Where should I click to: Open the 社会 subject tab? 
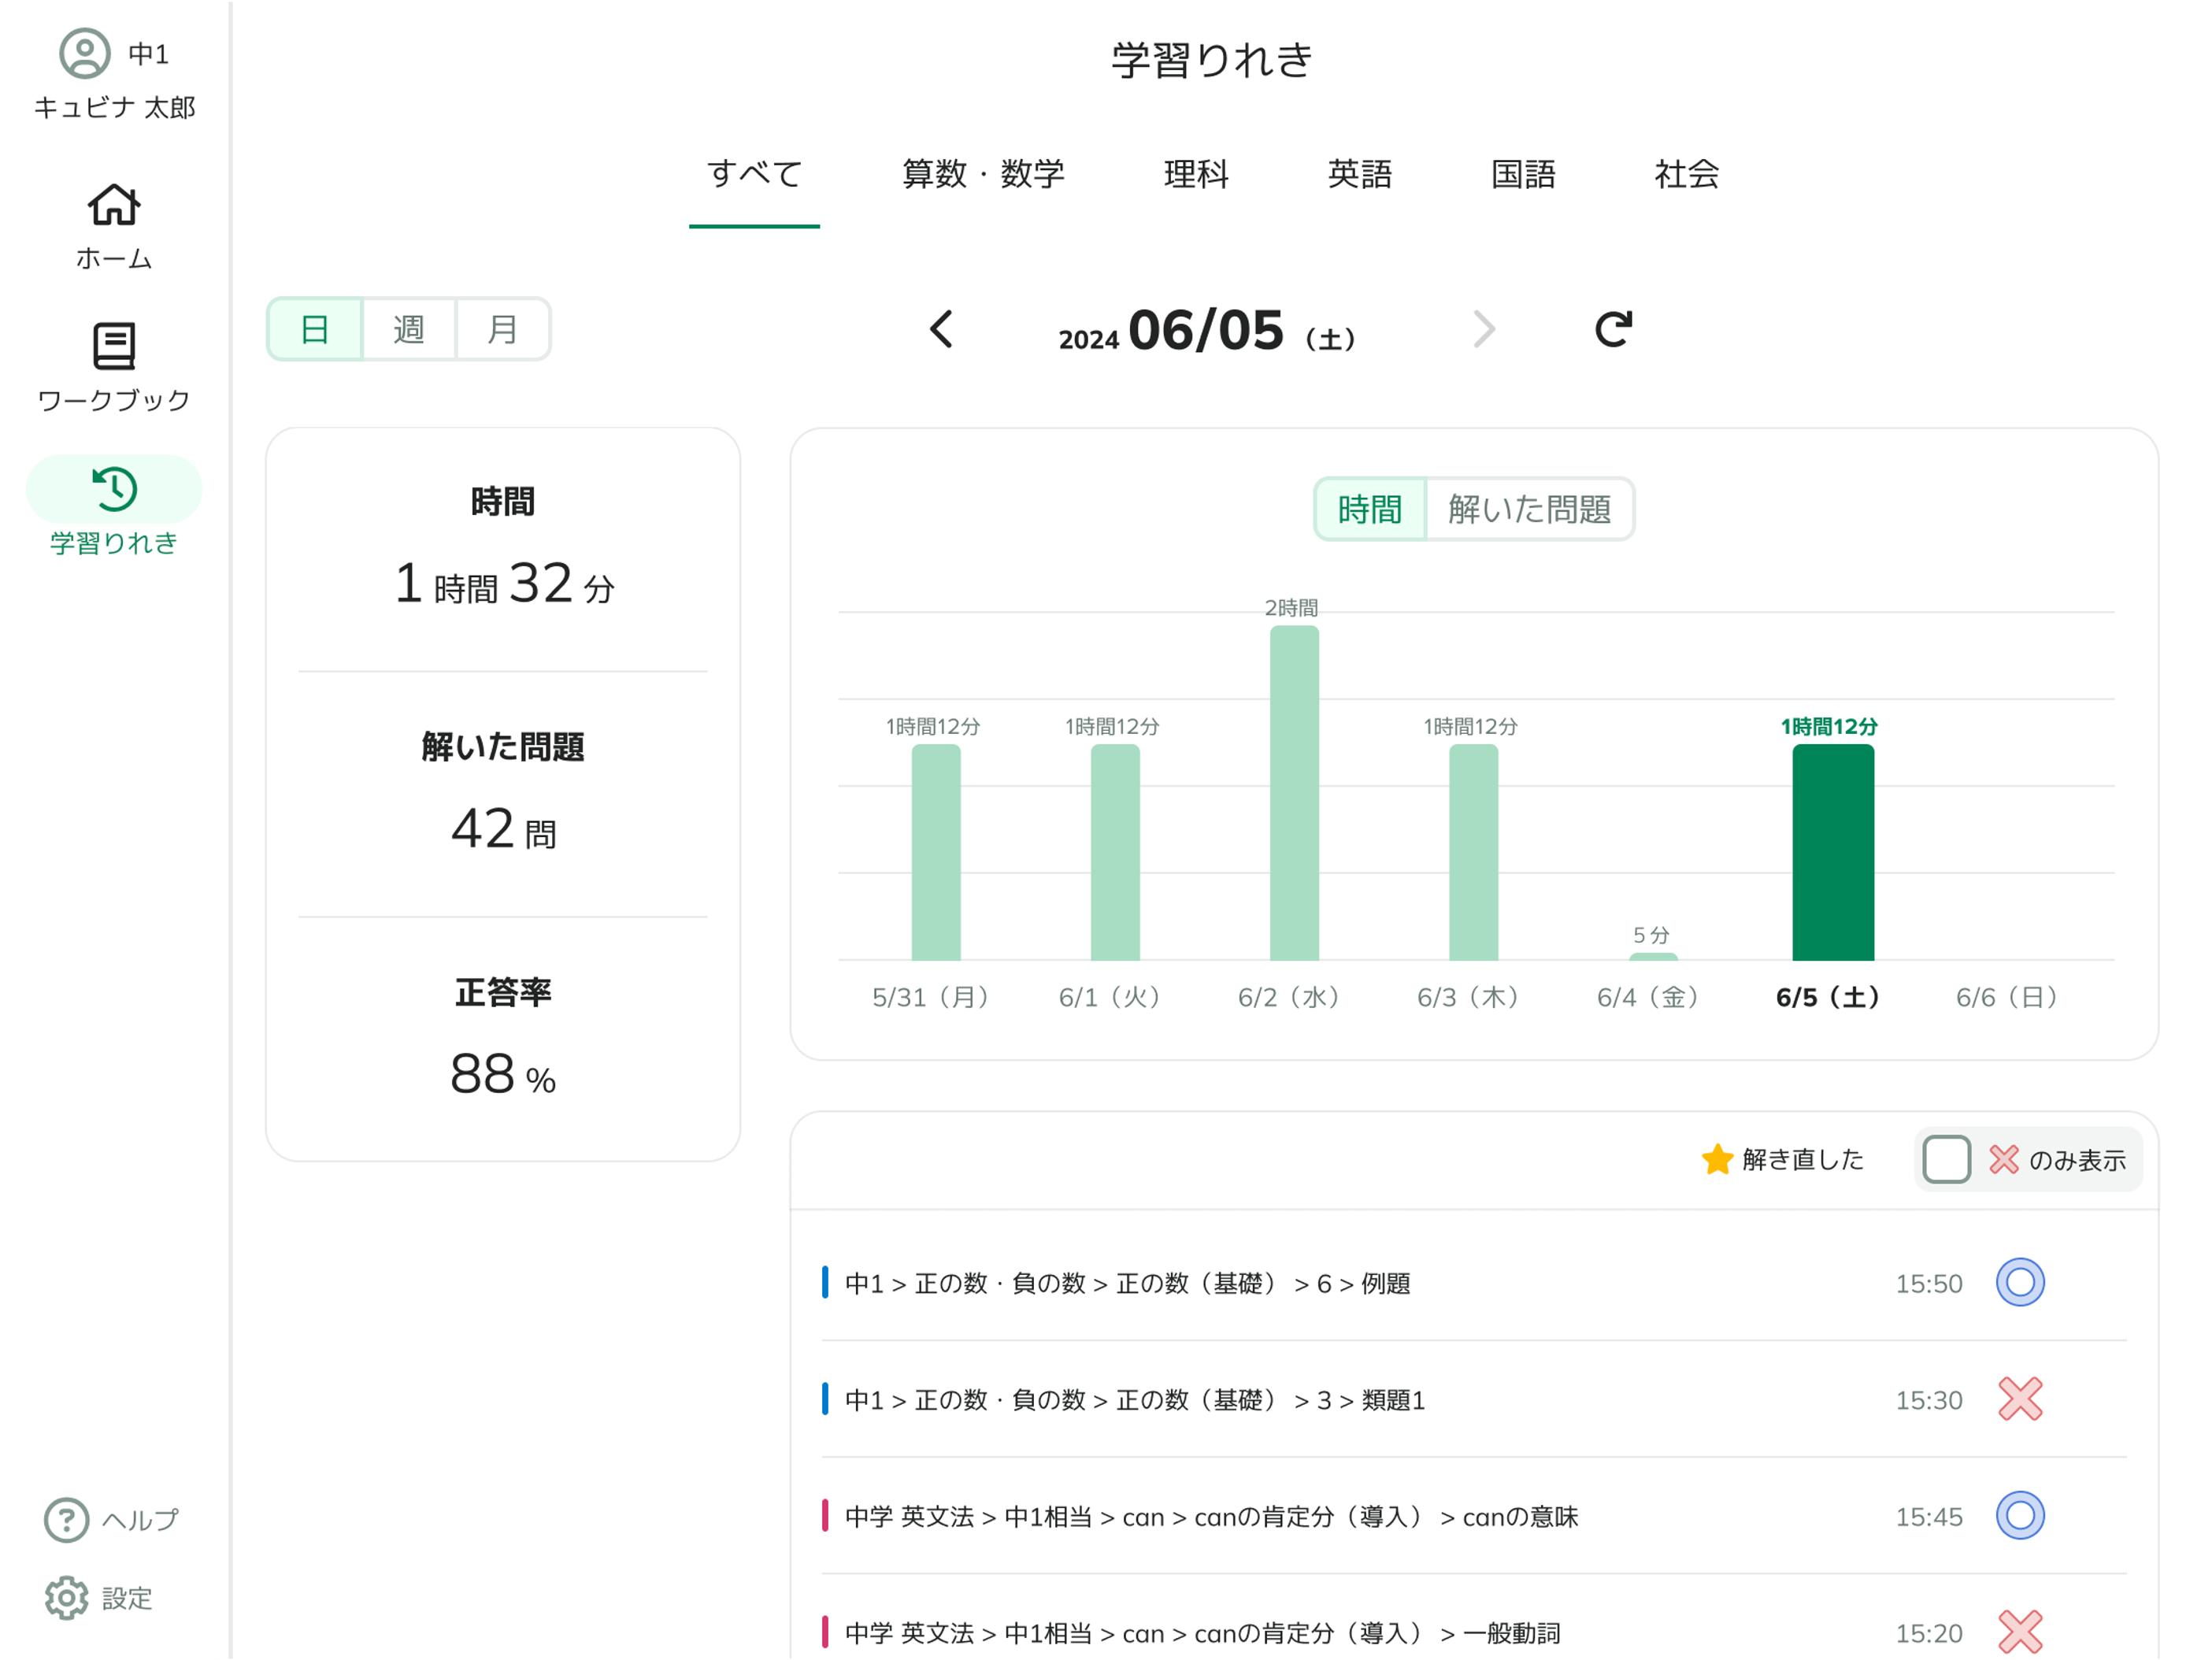pyautogui.click(x=1687, y=175)
